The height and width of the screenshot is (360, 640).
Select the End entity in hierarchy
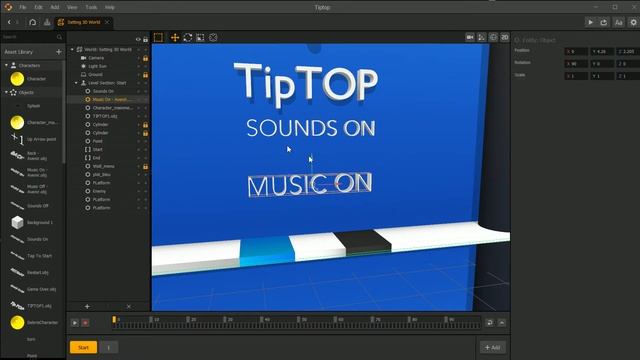[x=96, y=158]
